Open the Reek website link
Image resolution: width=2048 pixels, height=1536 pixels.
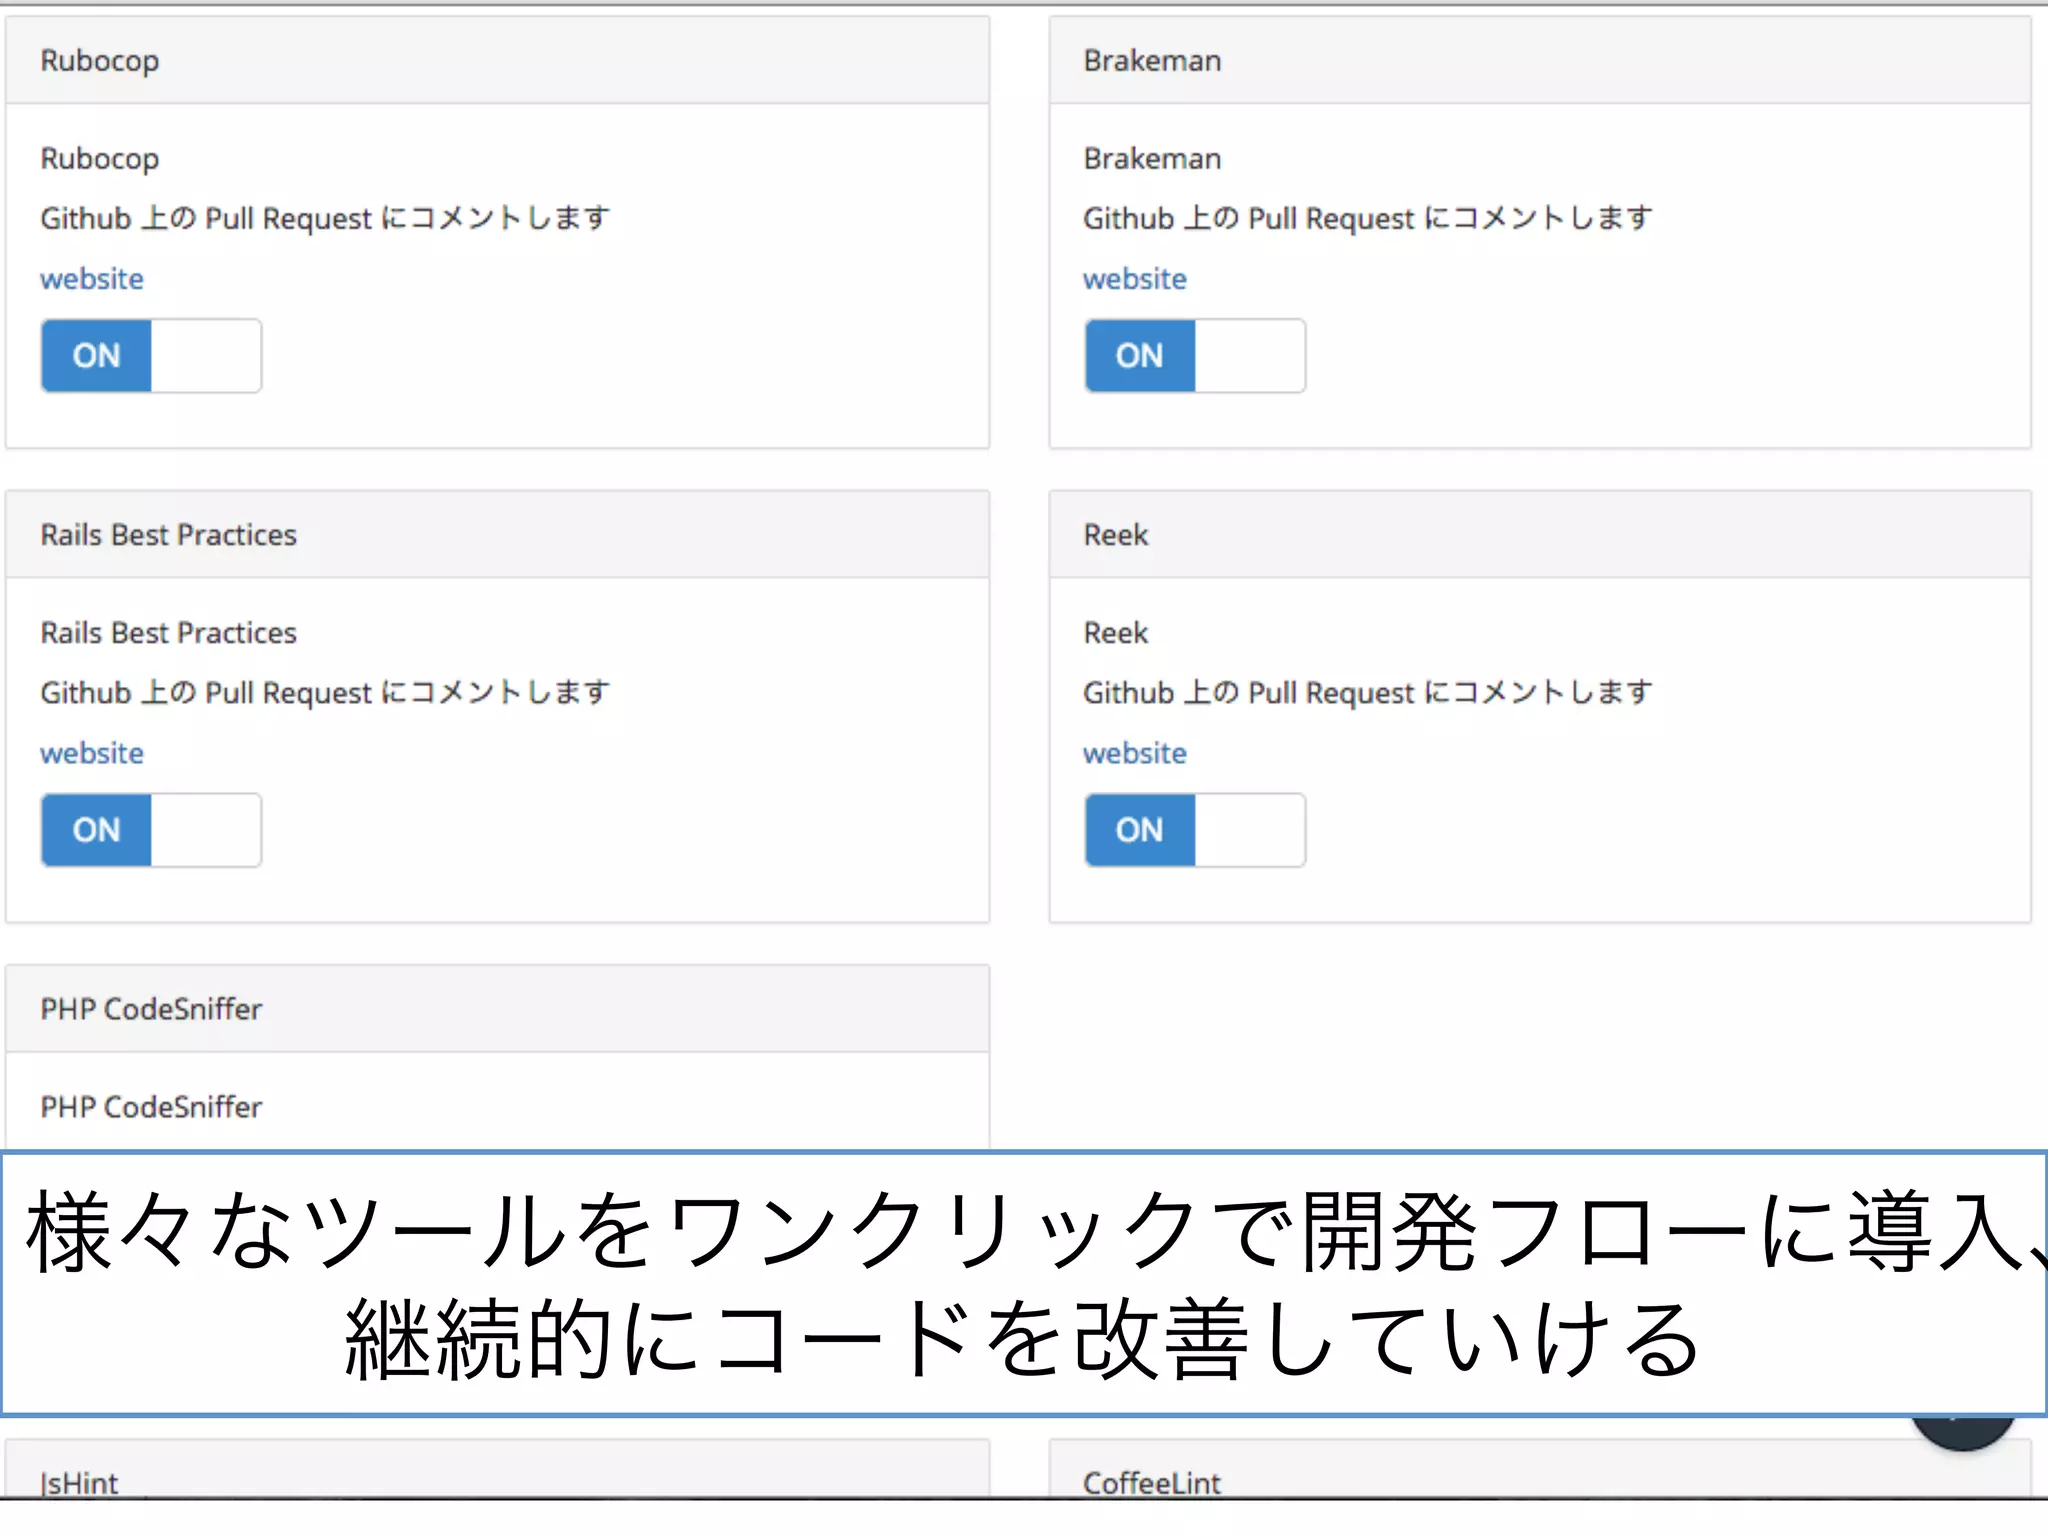point(1135,753)
